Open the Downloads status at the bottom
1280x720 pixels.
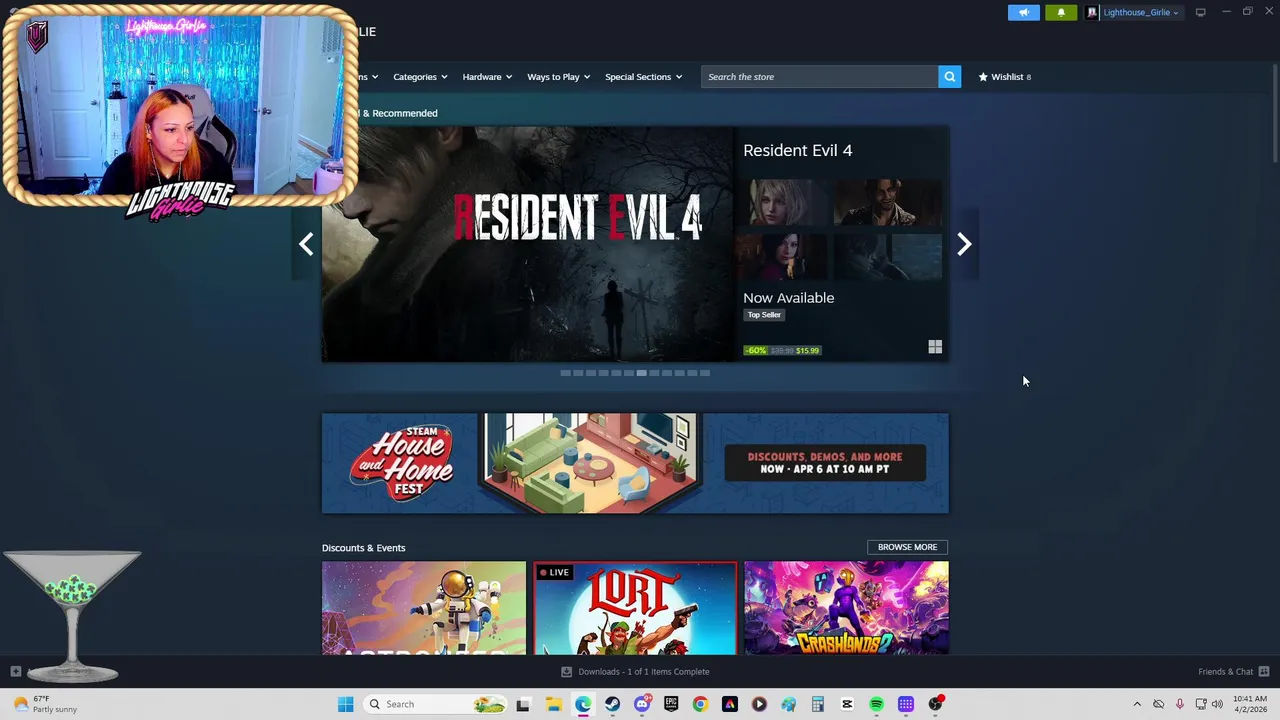click(x=643, y=672)
